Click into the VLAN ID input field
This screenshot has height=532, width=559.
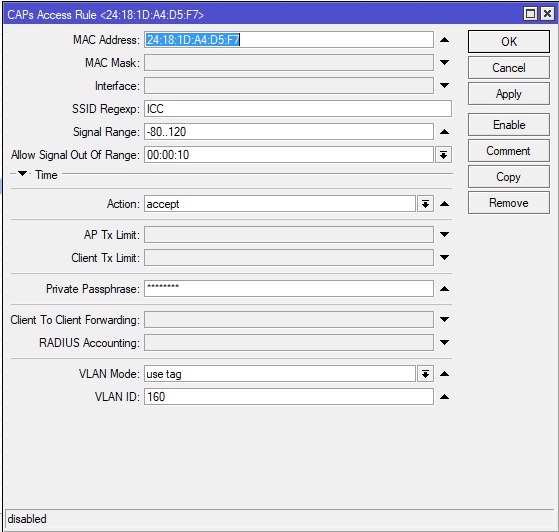pos(289,397)
